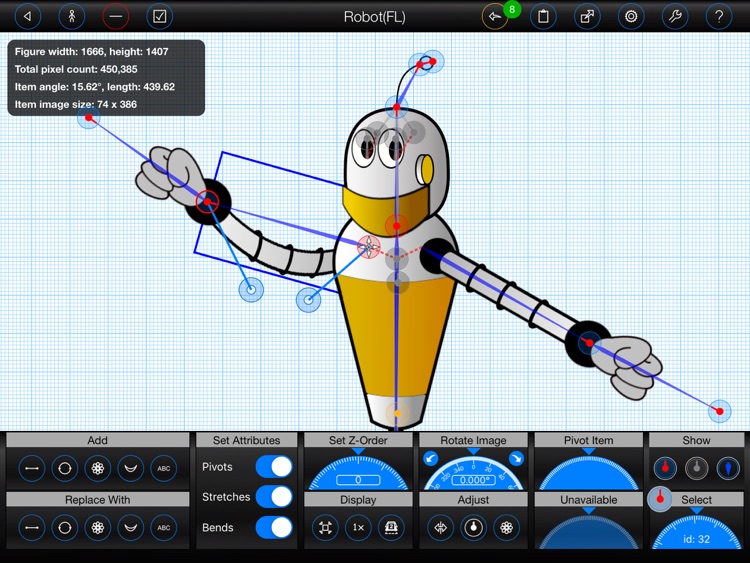The image size is (750, 563).
Task: Add an ABC text item
Action: pyautogui.click(x=164, y=468)
